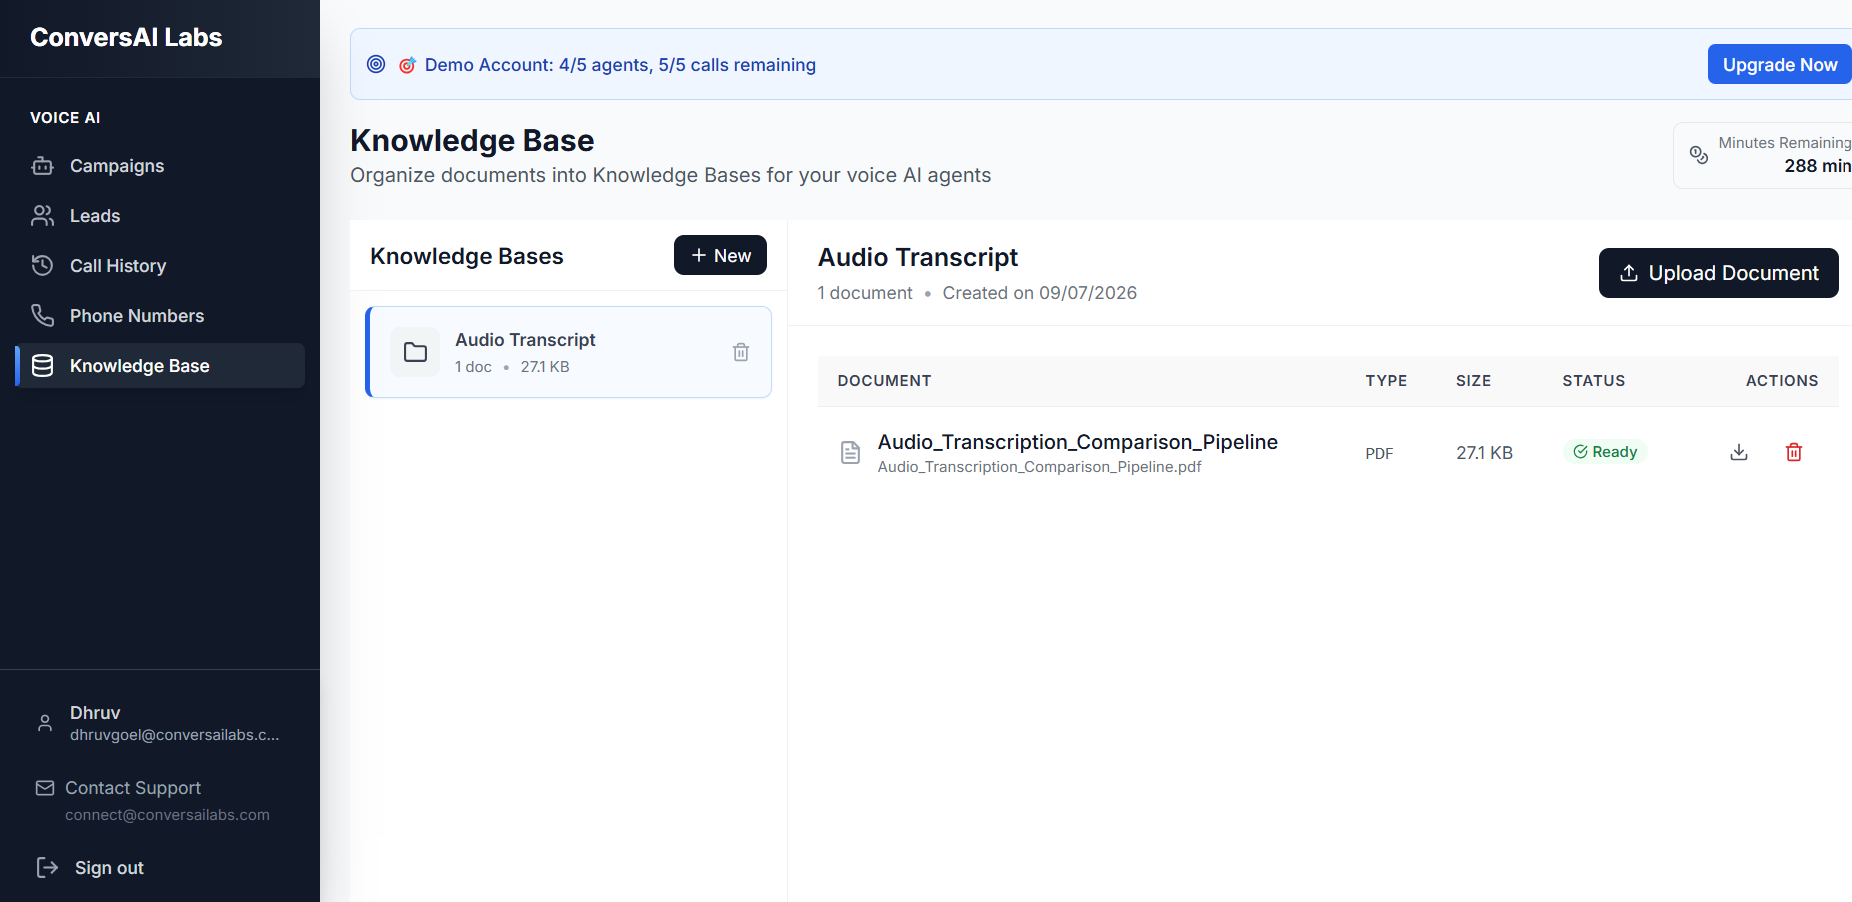The width and height of the screenshot is (1852, 902).
Task: Click the Phone Numbers handset icon
Action: point(42,316)
